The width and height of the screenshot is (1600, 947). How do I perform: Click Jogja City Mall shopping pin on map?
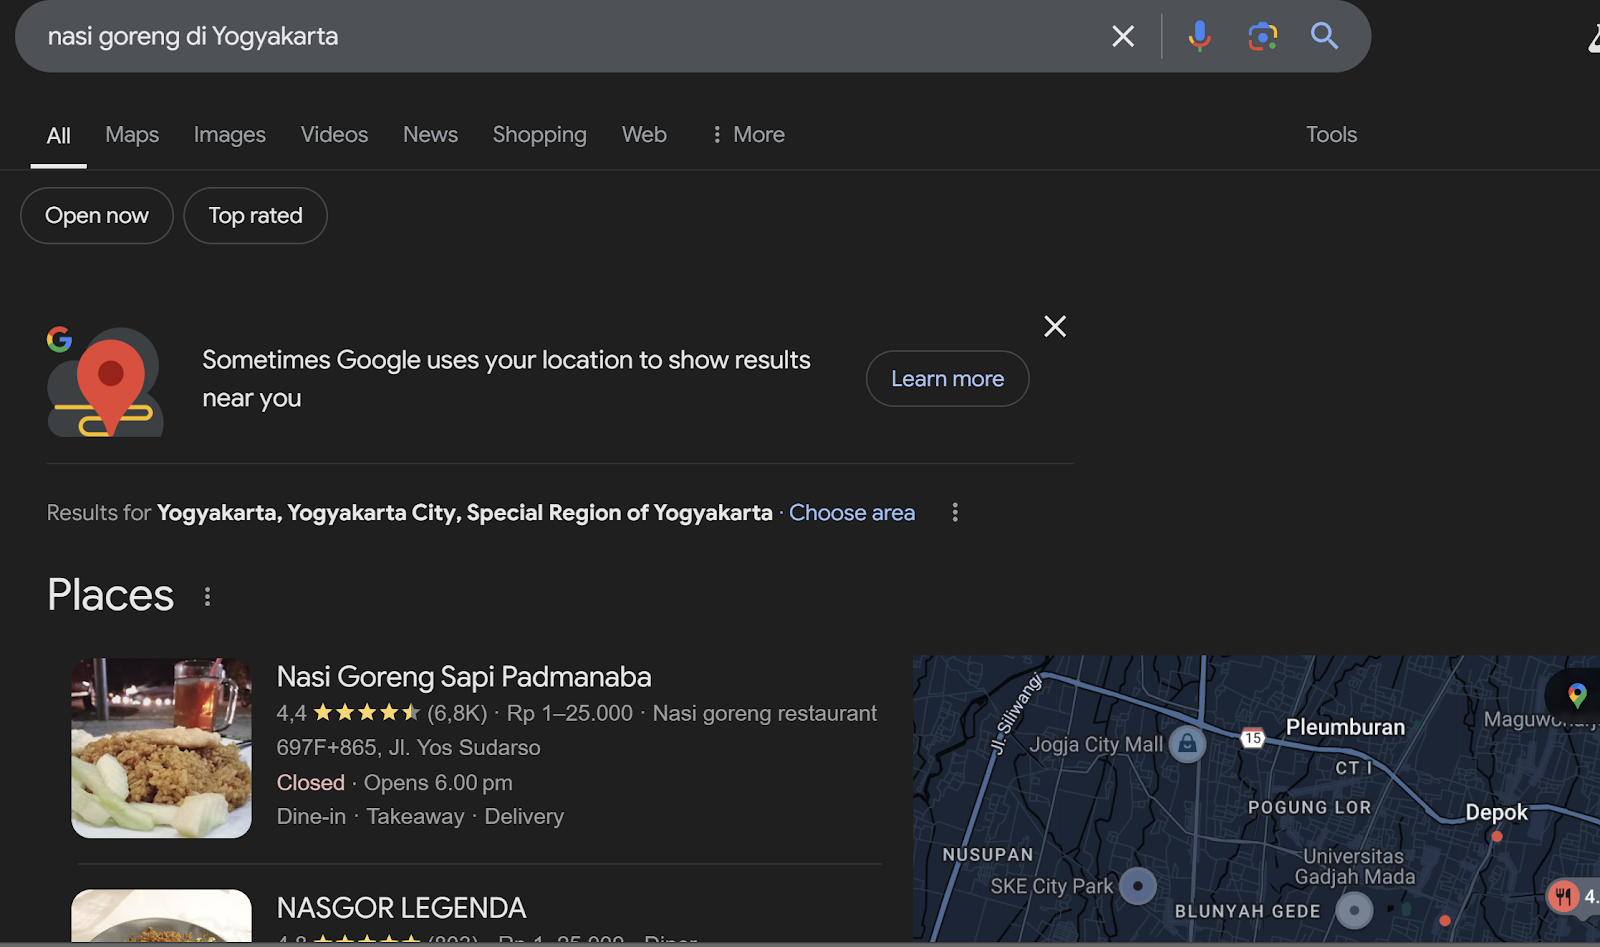(x=1187, y=743)
